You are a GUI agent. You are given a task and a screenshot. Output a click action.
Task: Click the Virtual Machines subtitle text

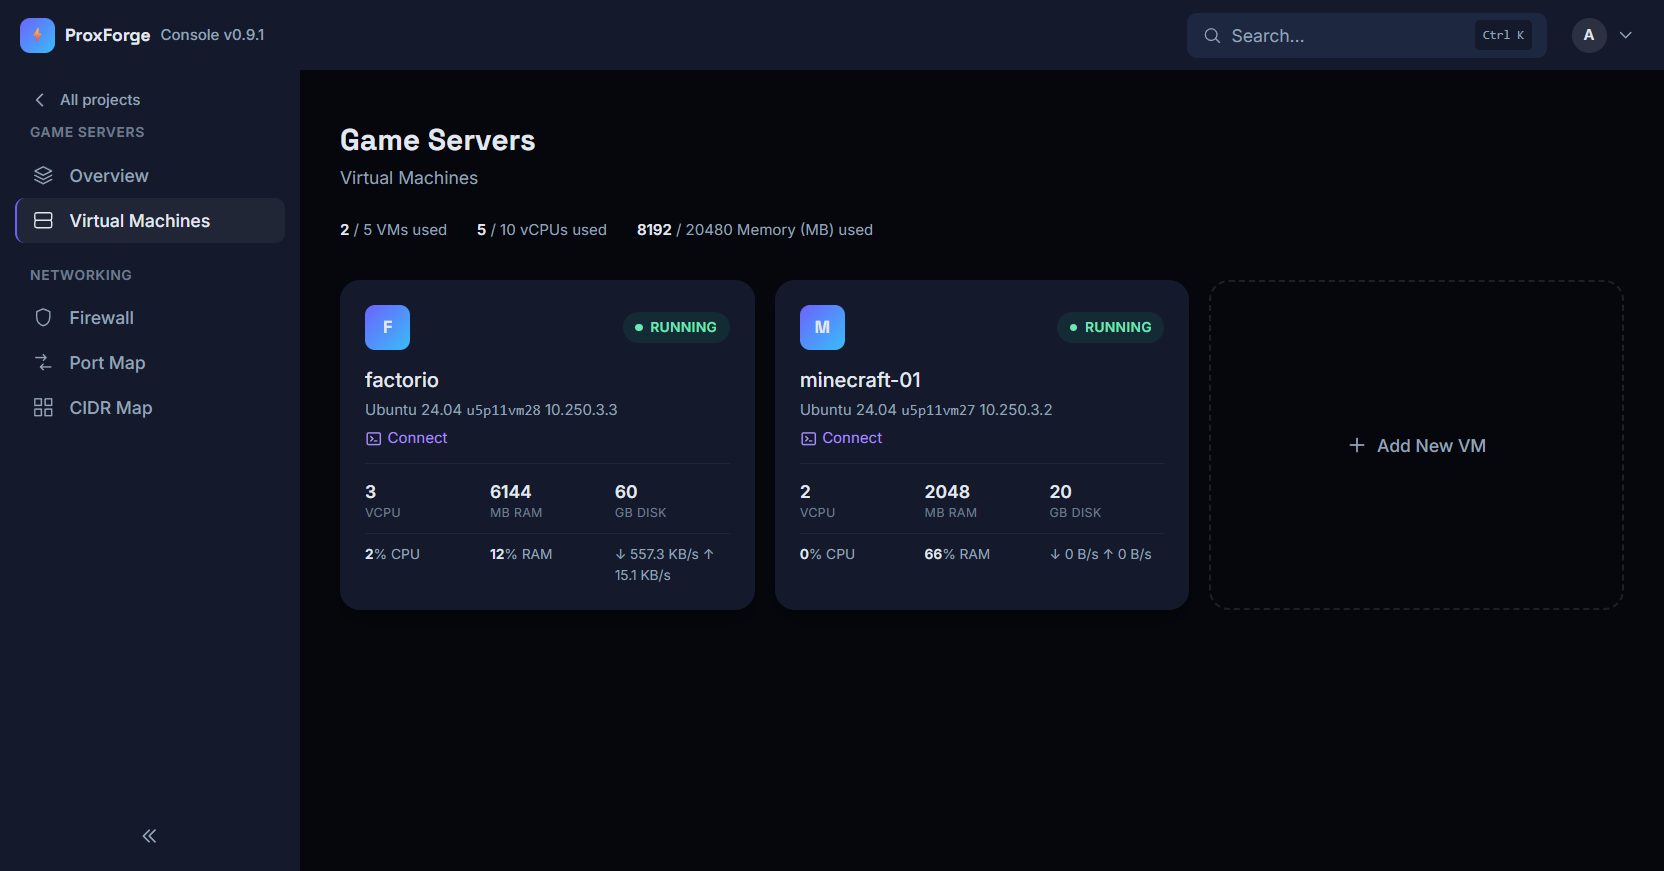click(409, 178)
